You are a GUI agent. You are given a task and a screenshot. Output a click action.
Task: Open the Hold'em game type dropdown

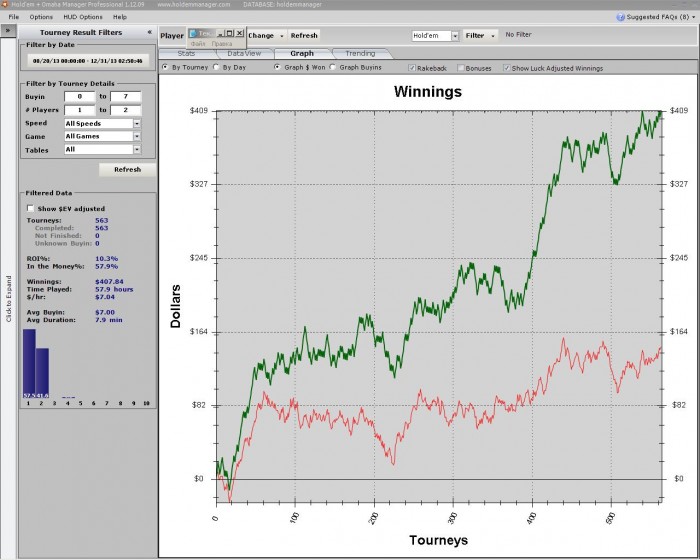[x=455, y=36]
